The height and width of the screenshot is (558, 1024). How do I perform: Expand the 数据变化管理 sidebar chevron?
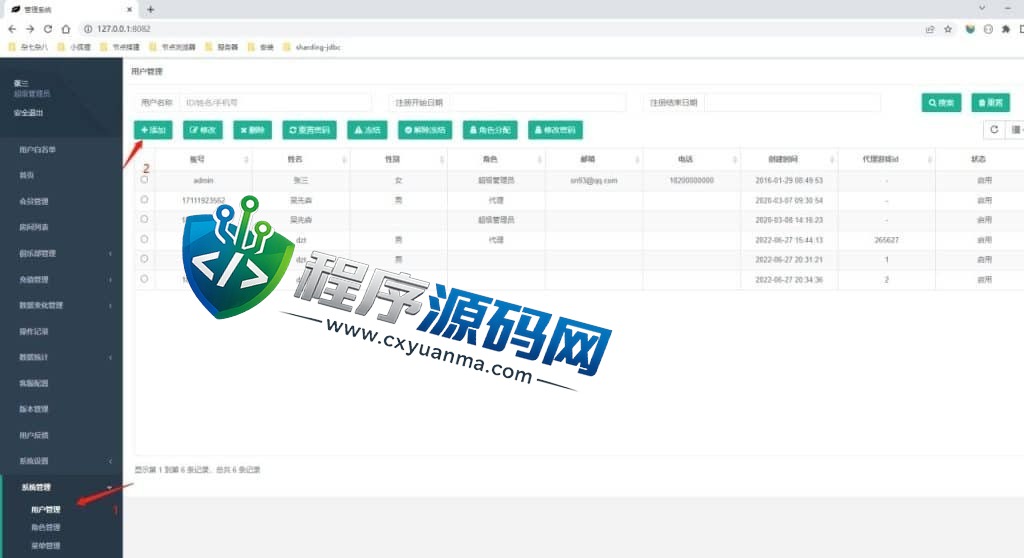[x=110, y=305]
